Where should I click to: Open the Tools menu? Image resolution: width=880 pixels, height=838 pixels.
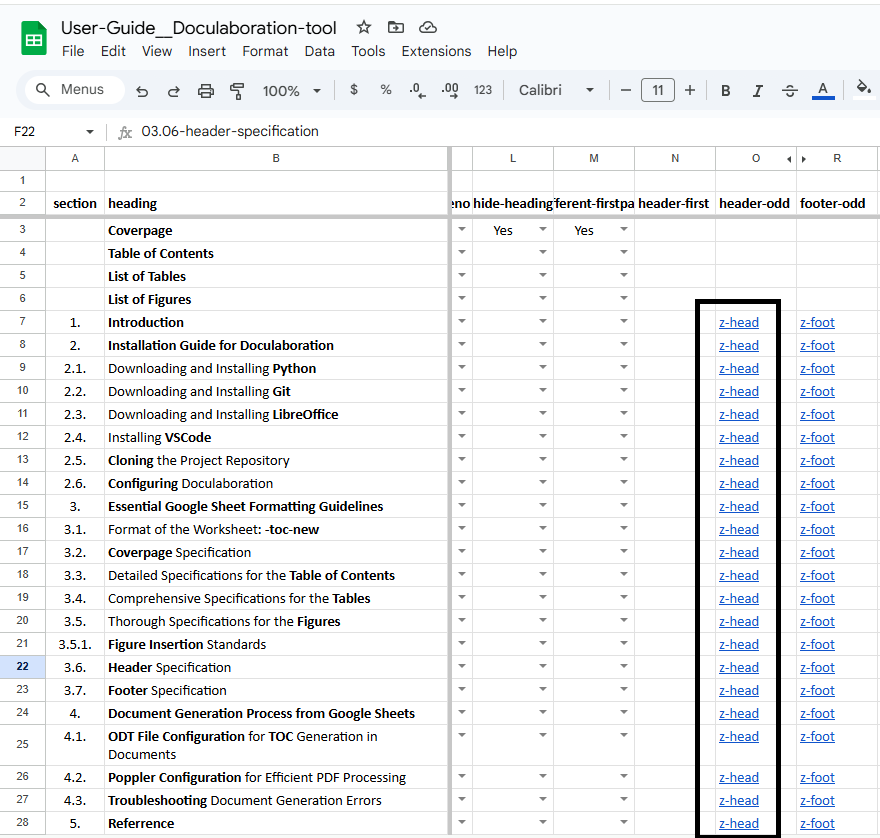point(368,51)
